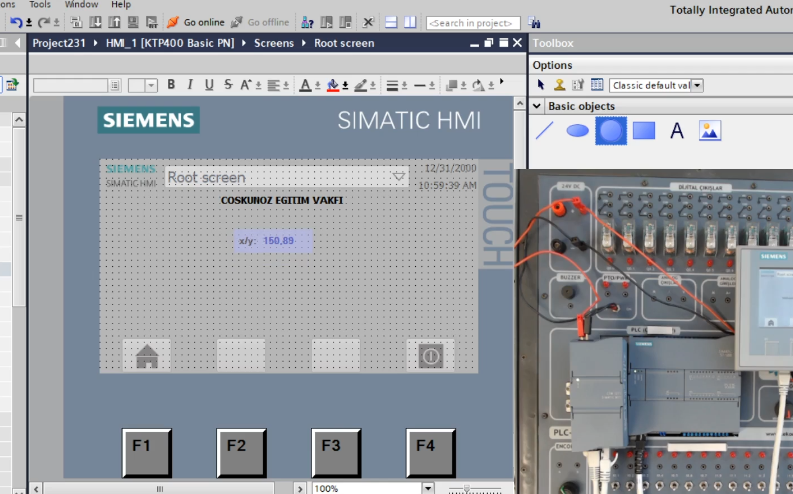Click the Redo arrow icon
The height and width of the screenshot is (494, 793).
point(44,23)
